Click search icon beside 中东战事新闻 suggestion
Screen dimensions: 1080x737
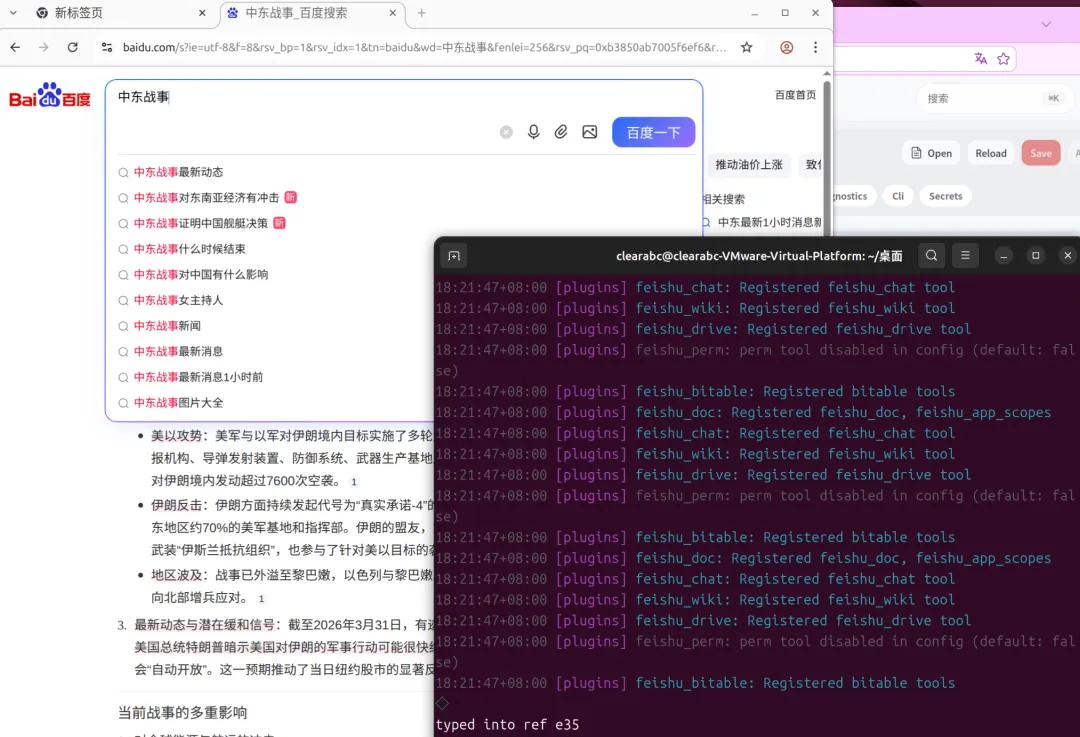123,326
